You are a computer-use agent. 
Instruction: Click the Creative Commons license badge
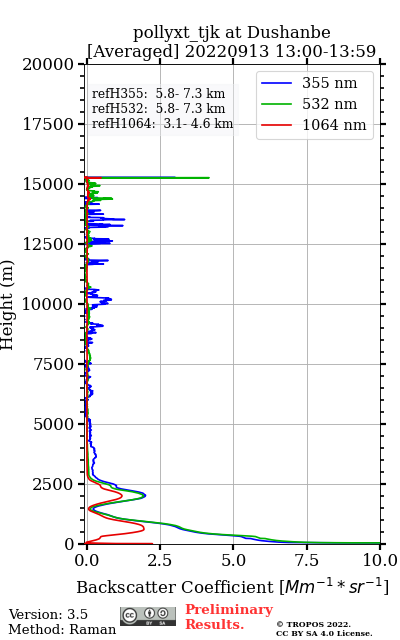click(148, 616)
